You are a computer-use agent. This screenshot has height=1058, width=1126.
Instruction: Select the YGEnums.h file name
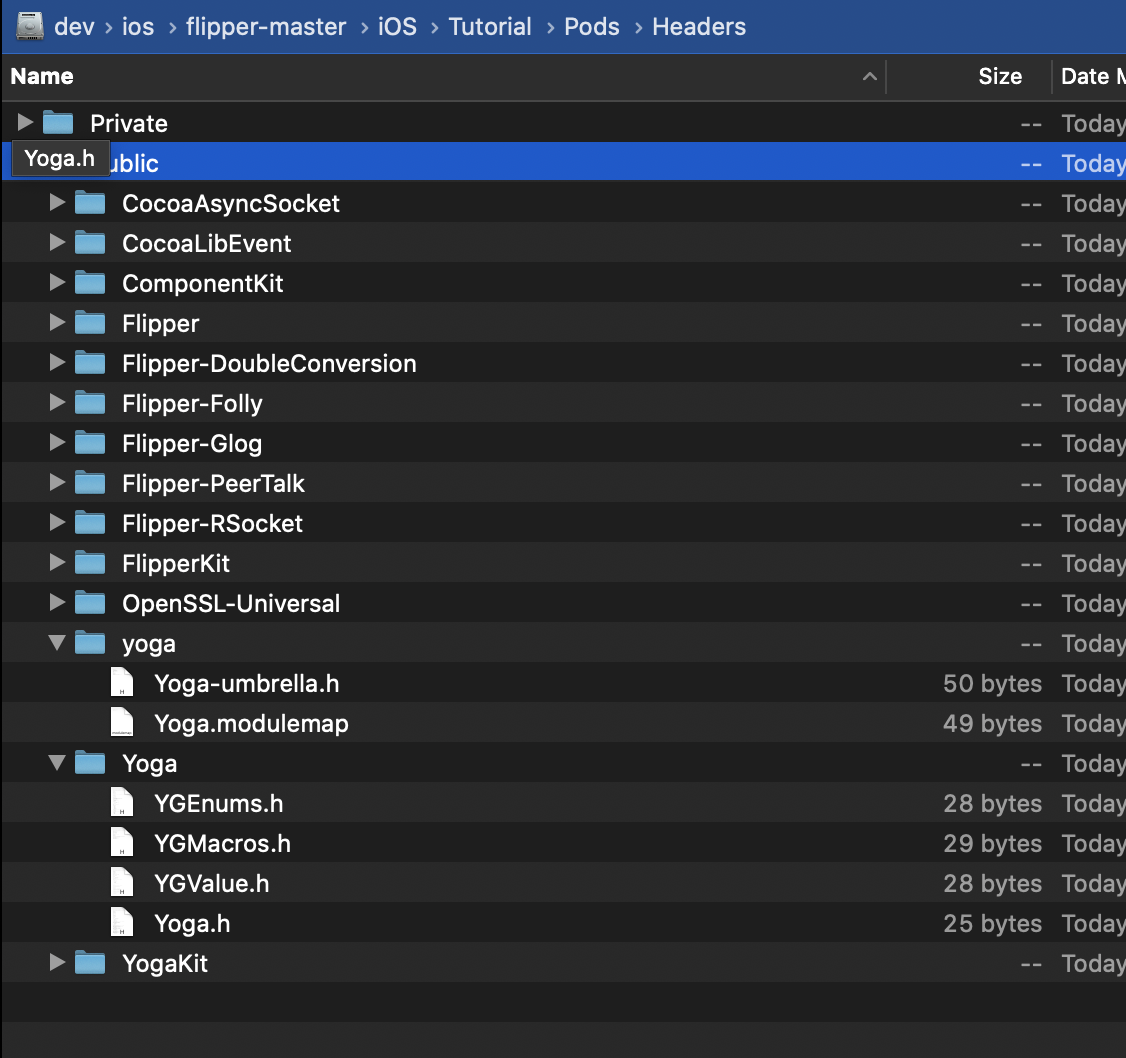click(218, 803)
